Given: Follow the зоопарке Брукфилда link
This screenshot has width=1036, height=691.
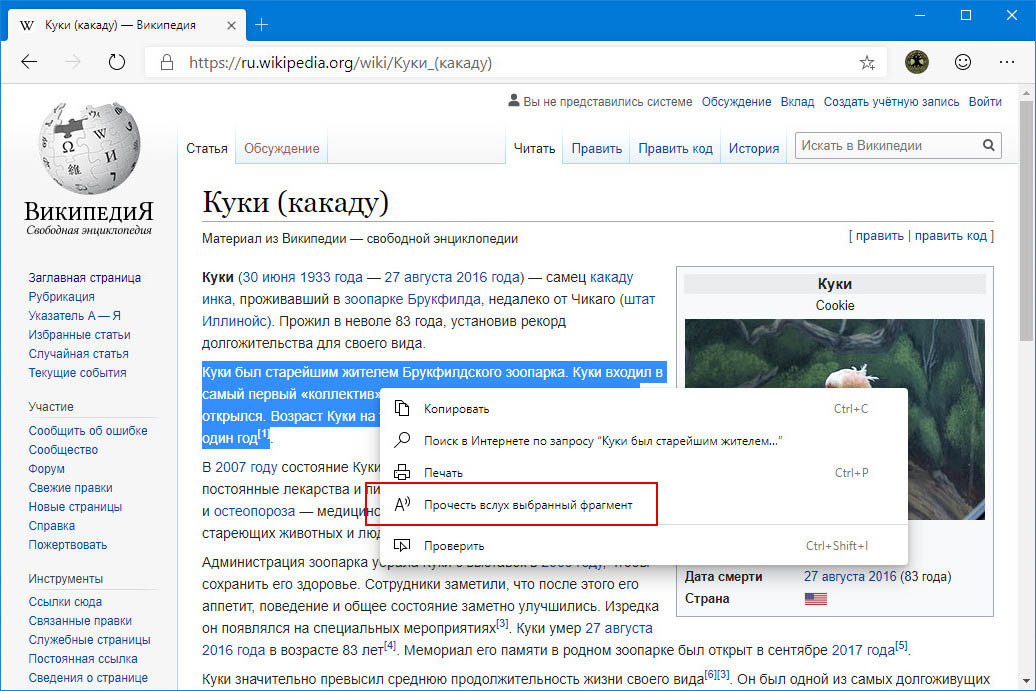Looking at the screenshot, I should (x=412, y=299).
